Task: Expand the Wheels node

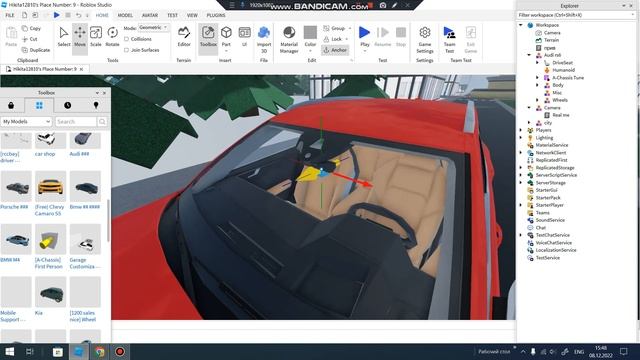Action: click(538, 100)
